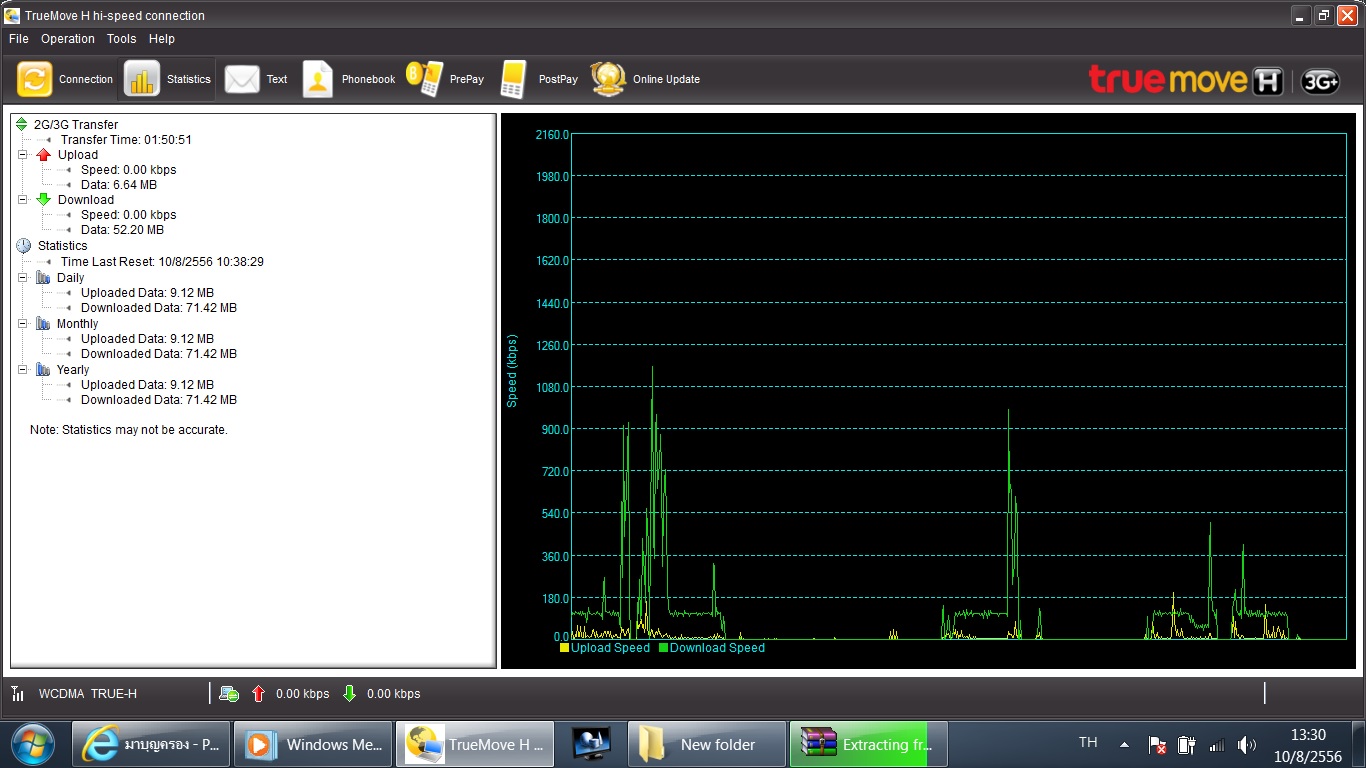Open the File menu
The image size is (1366, 768).
19,39
